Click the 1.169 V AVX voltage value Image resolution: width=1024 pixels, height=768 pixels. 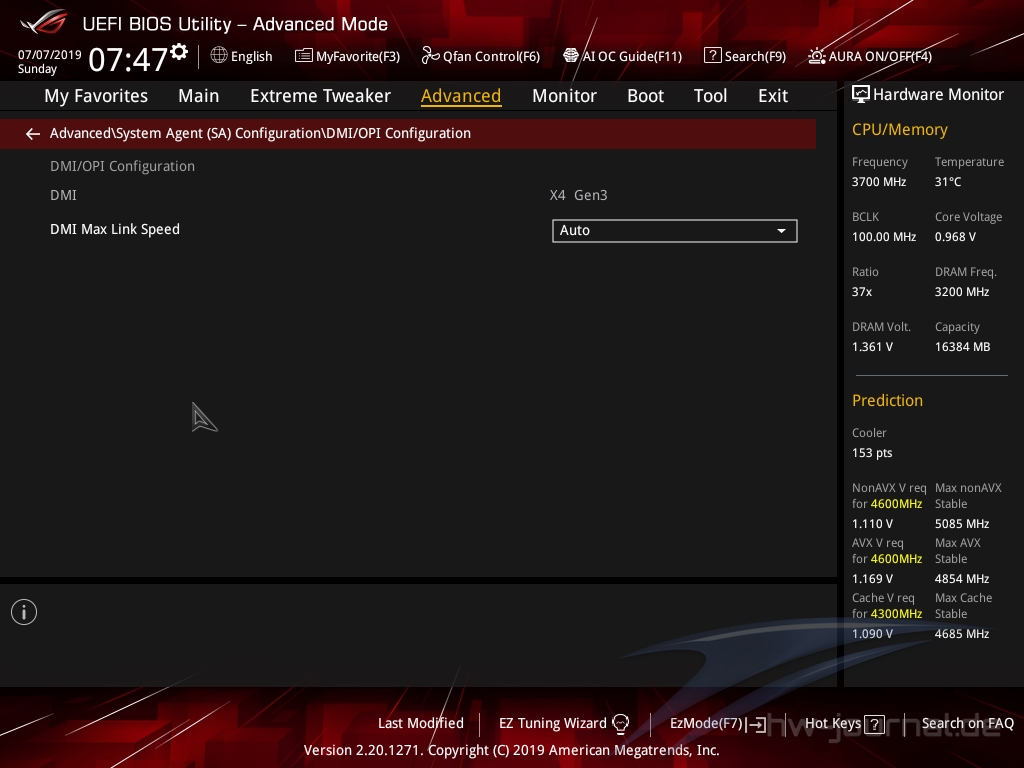[x=872, y=579]
